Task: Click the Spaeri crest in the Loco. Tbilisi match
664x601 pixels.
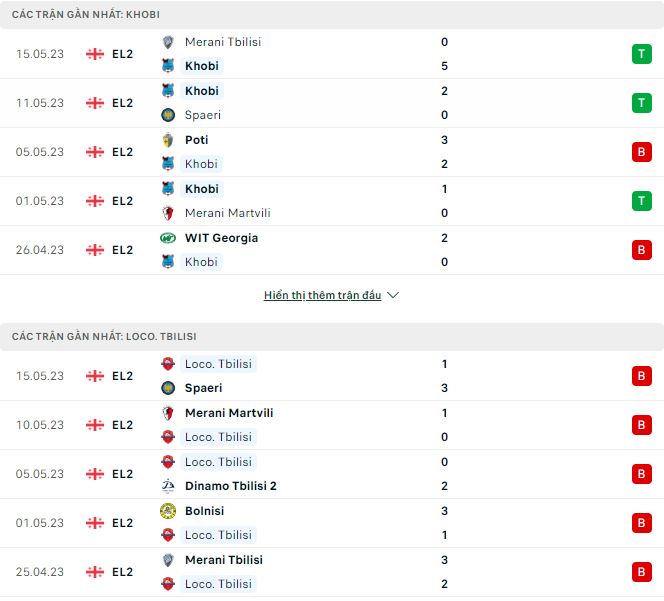Action: point(168,388)
